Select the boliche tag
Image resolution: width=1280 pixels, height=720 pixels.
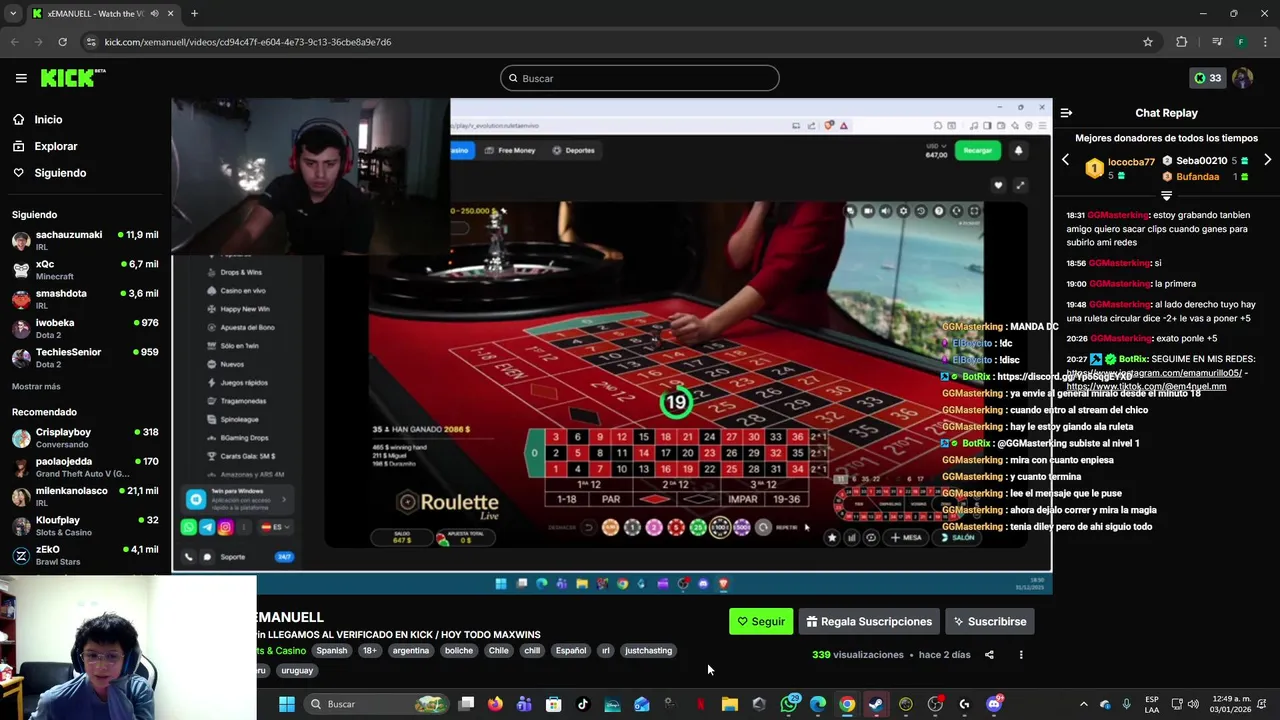pyautogui.click(x=459, y=650)
